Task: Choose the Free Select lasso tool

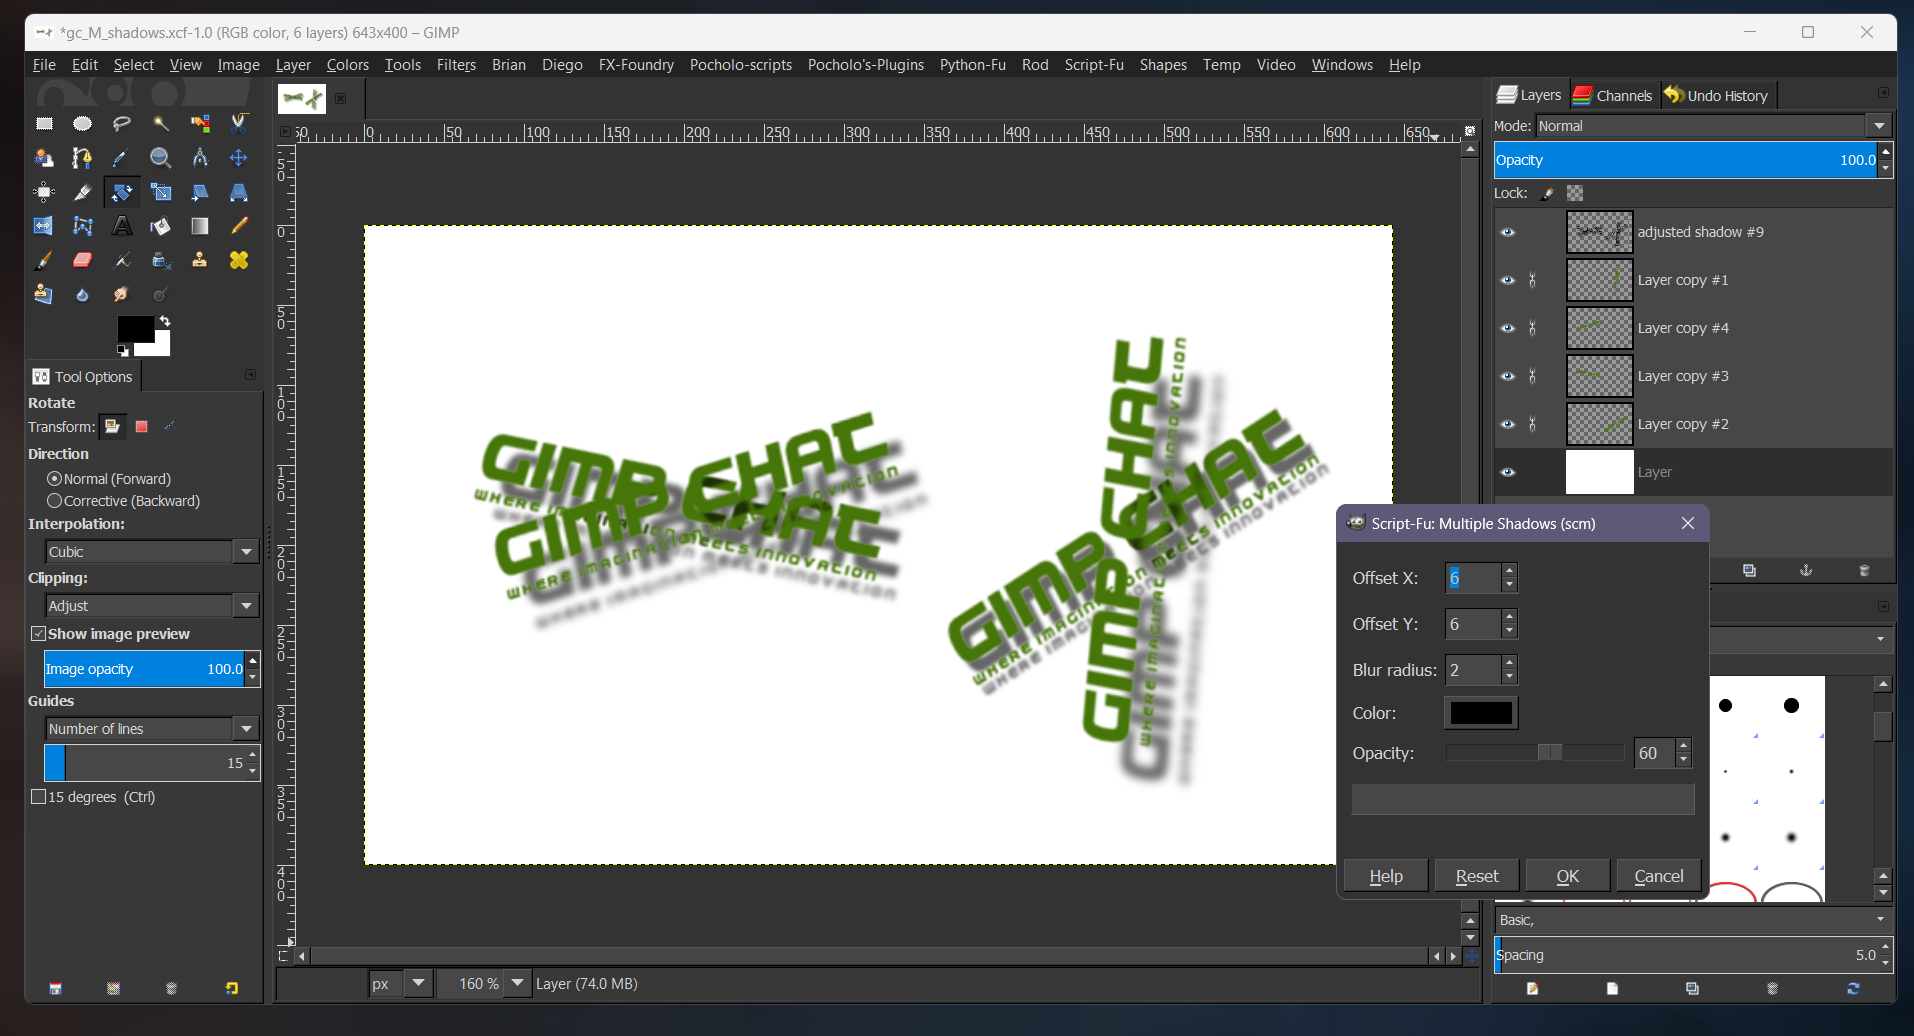Action: tap(122, 124)
